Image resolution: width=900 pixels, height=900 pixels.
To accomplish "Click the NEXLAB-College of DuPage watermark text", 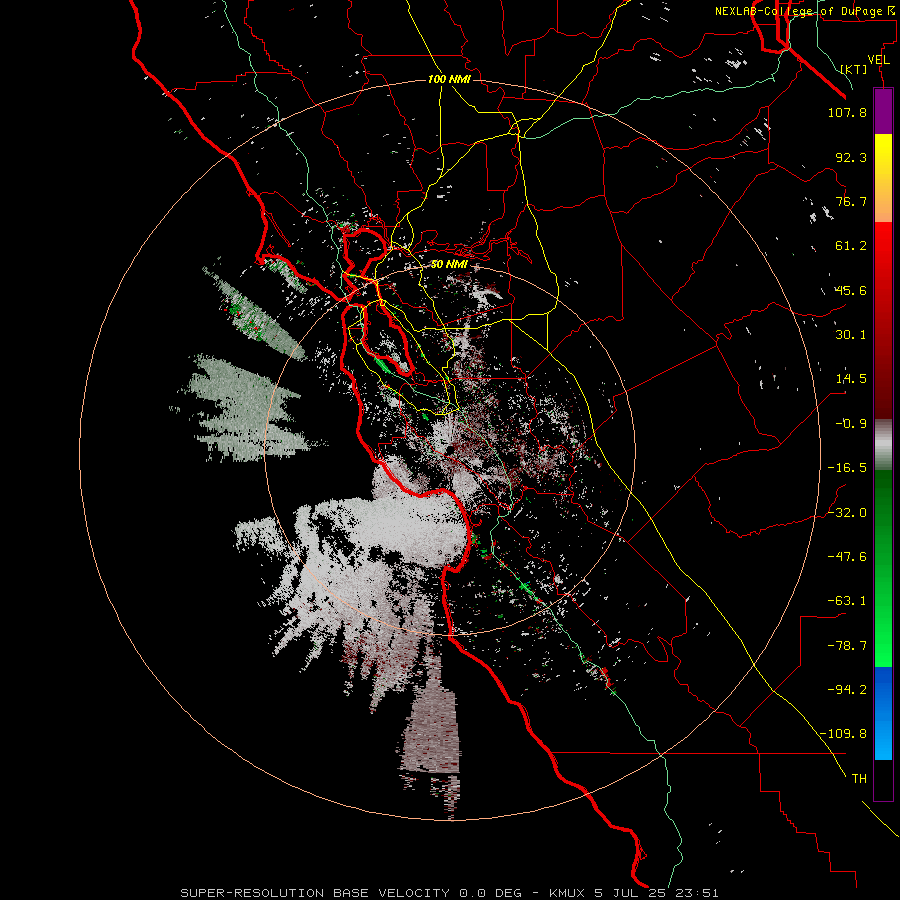I will (804, 11).
